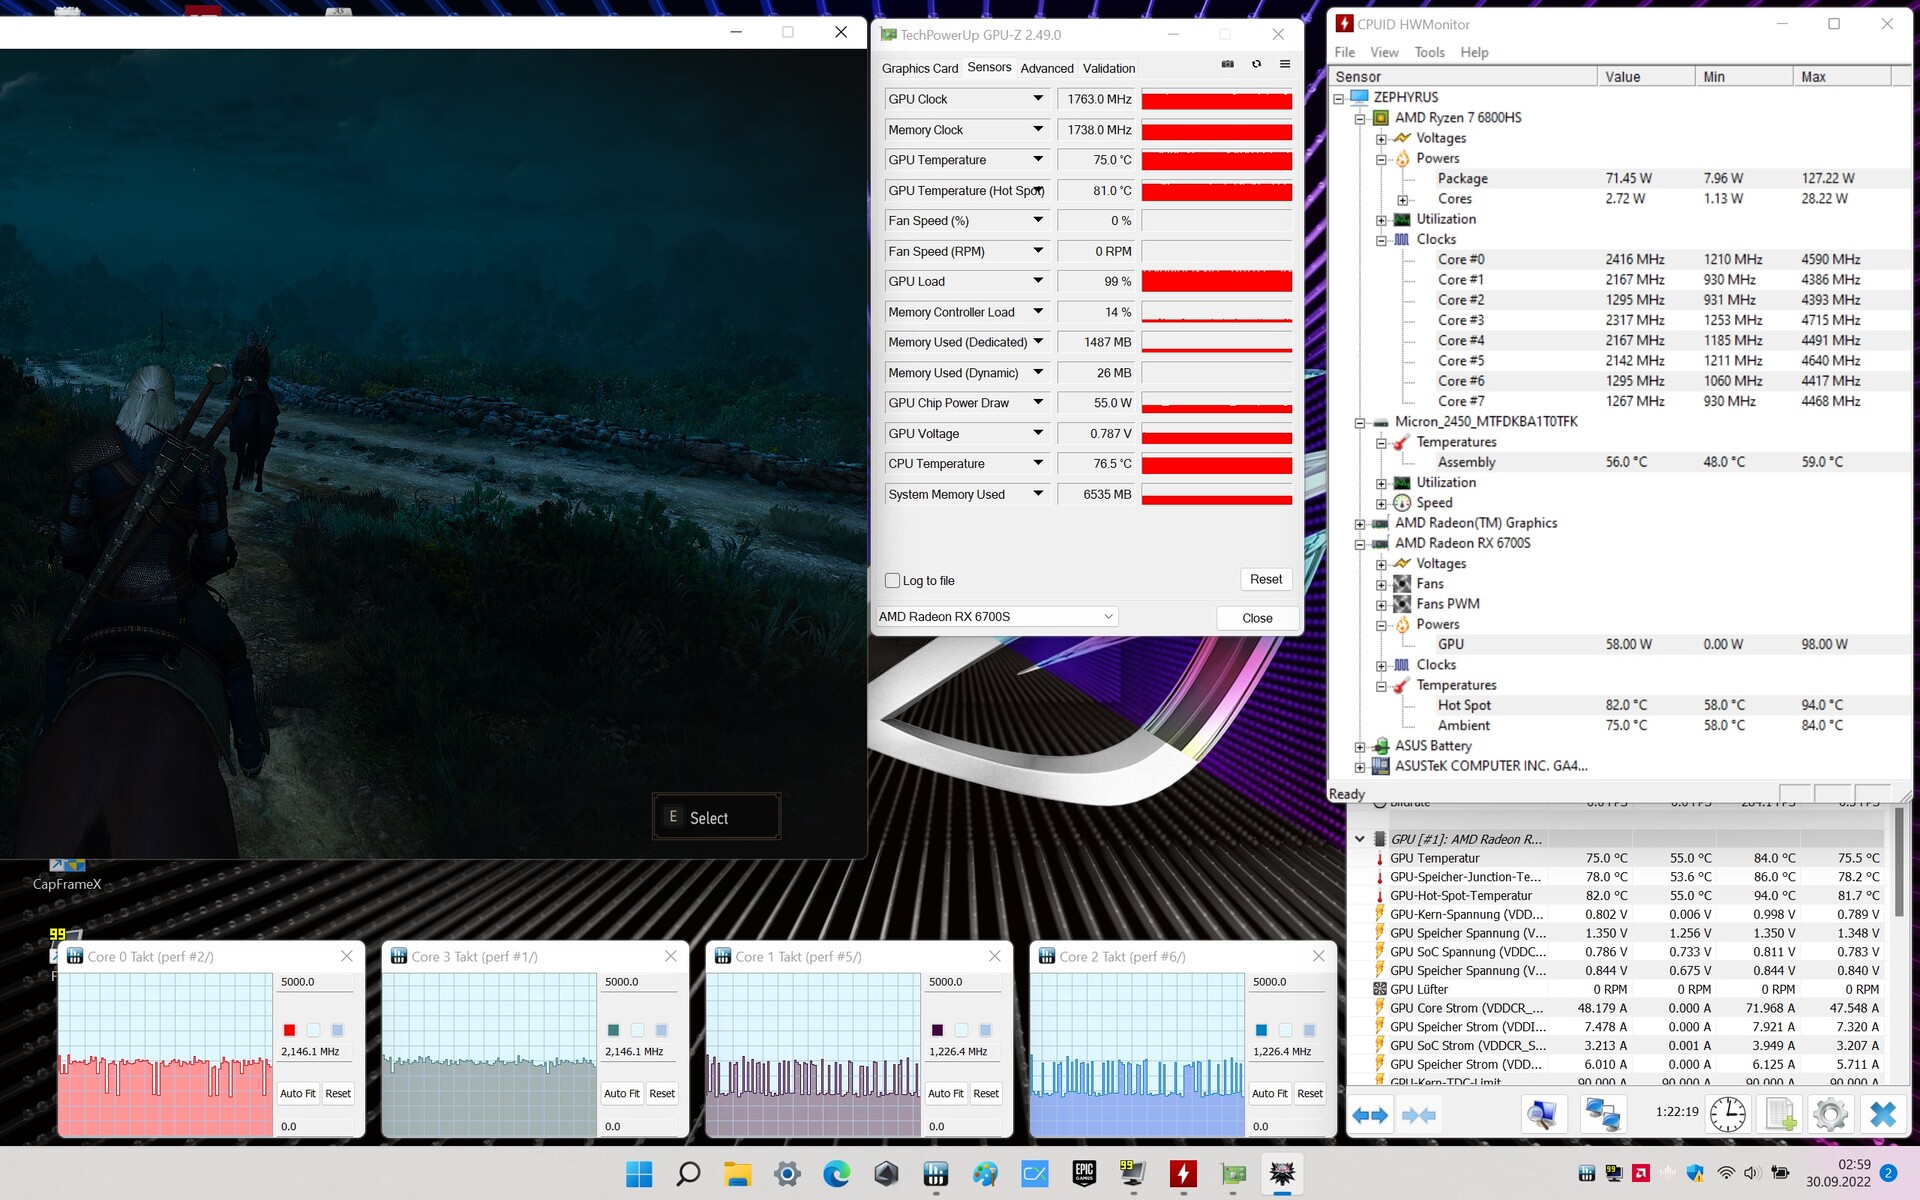1920x1200 pixels.
Task: Open GPU Clock sensor dropdown arrow
Action: [1038, 99]
